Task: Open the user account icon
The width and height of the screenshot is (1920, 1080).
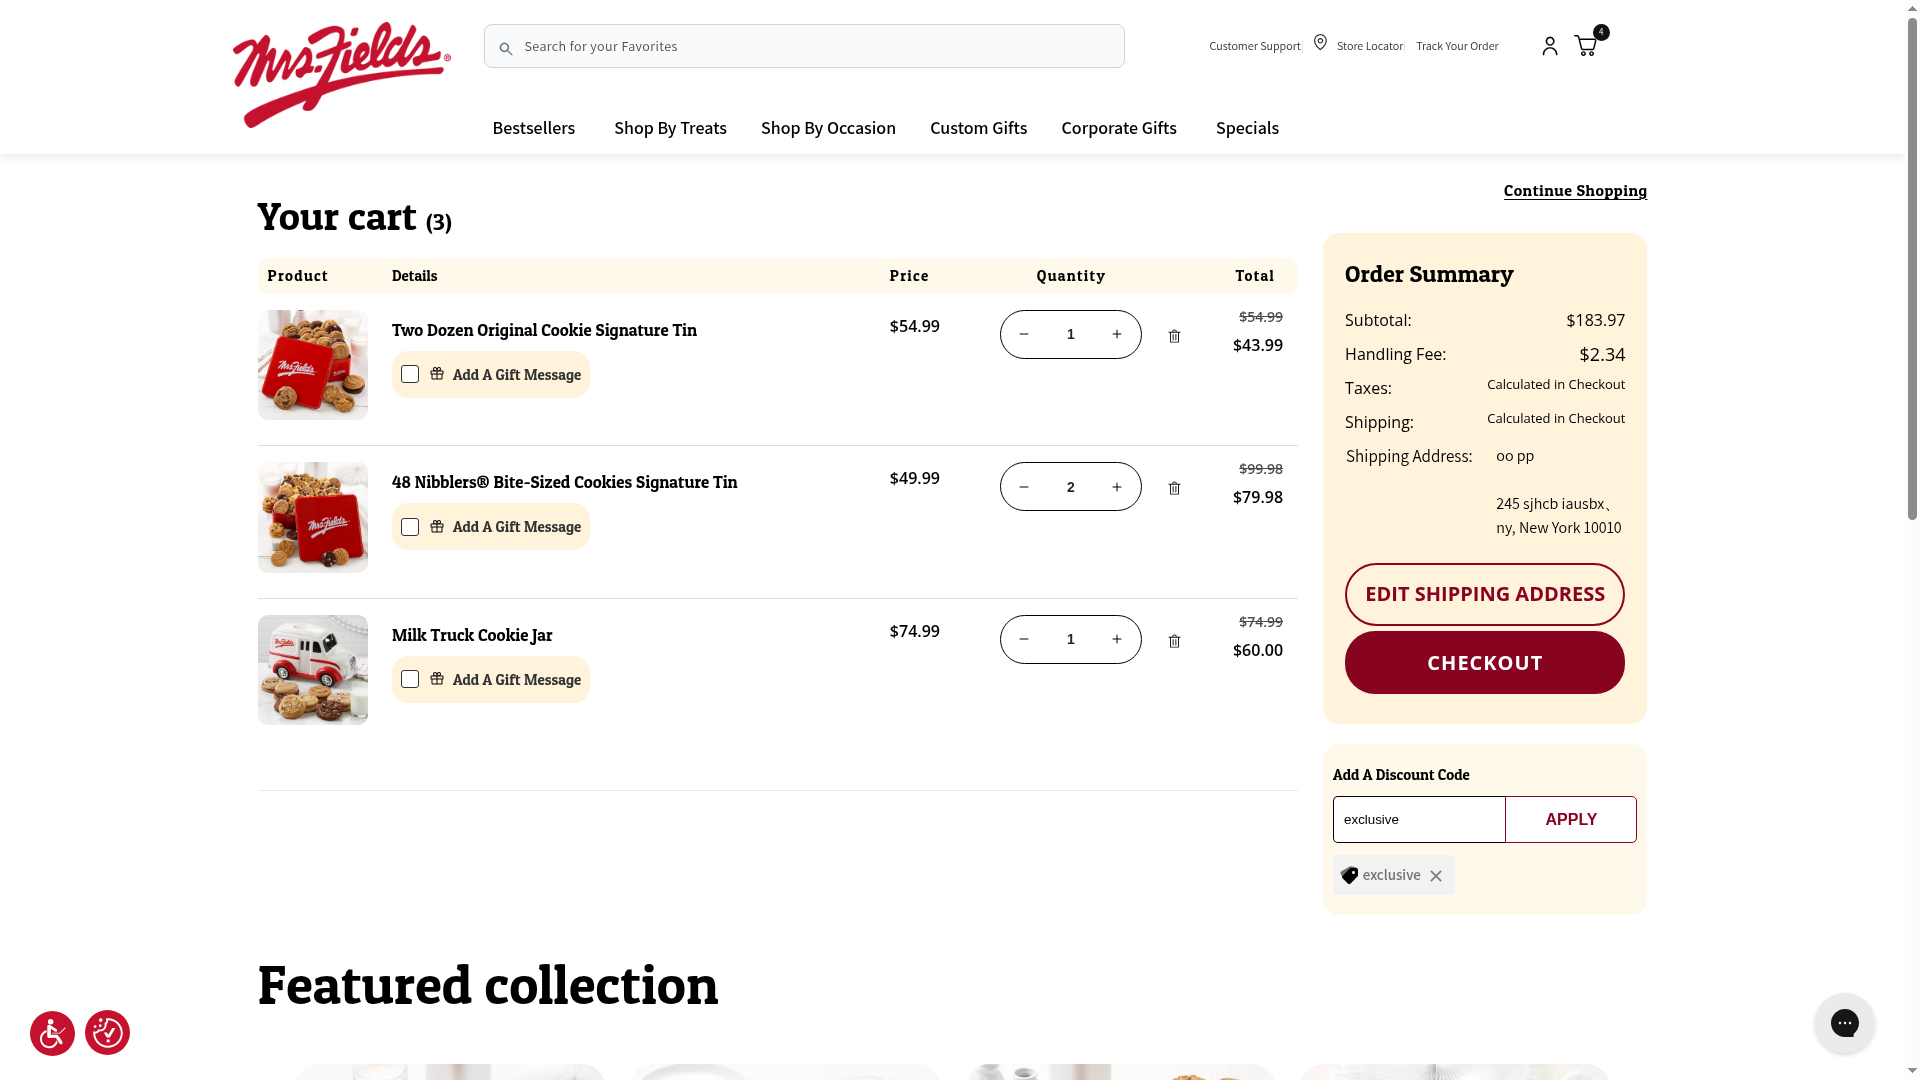Action: (1549, 46)
